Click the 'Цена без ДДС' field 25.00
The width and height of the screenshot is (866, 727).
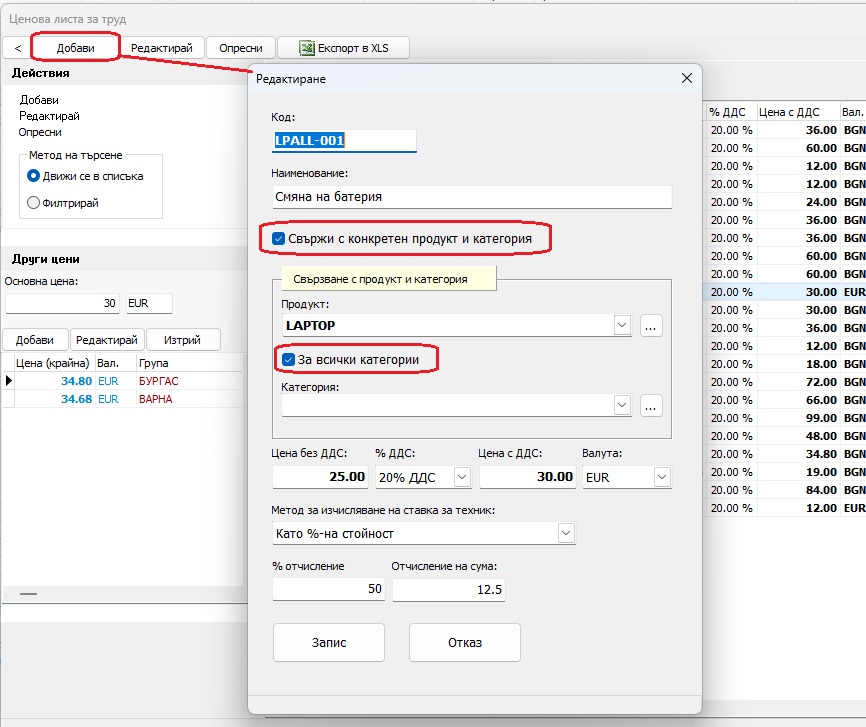coord(320,477)
